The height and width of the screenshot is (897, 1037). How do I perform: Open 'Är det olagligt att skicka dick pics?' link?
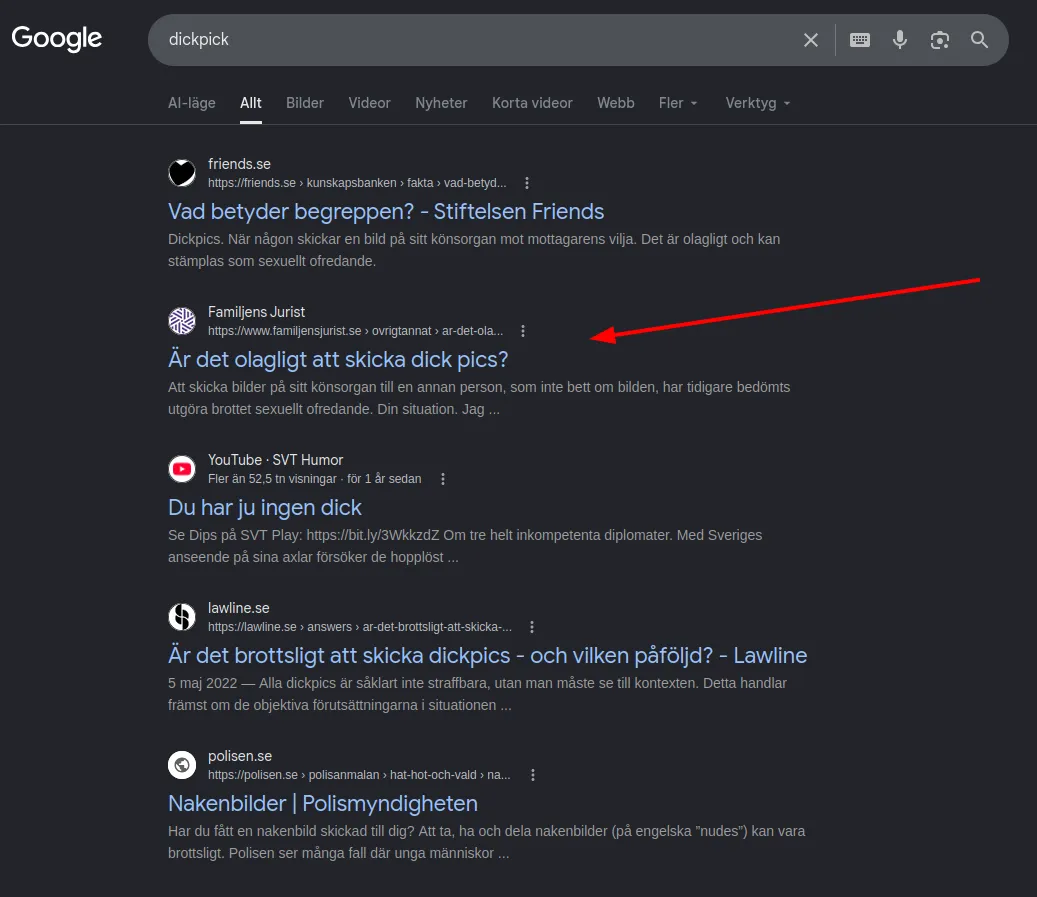pyautogui.click(x=338, y=359)
